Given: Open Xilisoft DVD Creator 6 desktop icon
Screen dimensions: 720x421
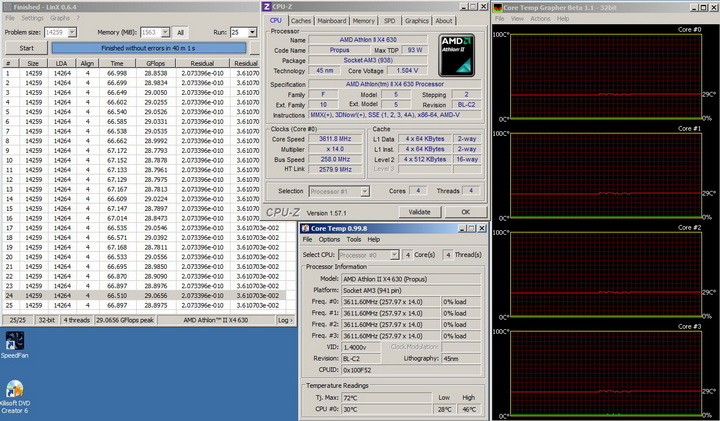Looking at the screenshot, I should [x=14, y=387].
